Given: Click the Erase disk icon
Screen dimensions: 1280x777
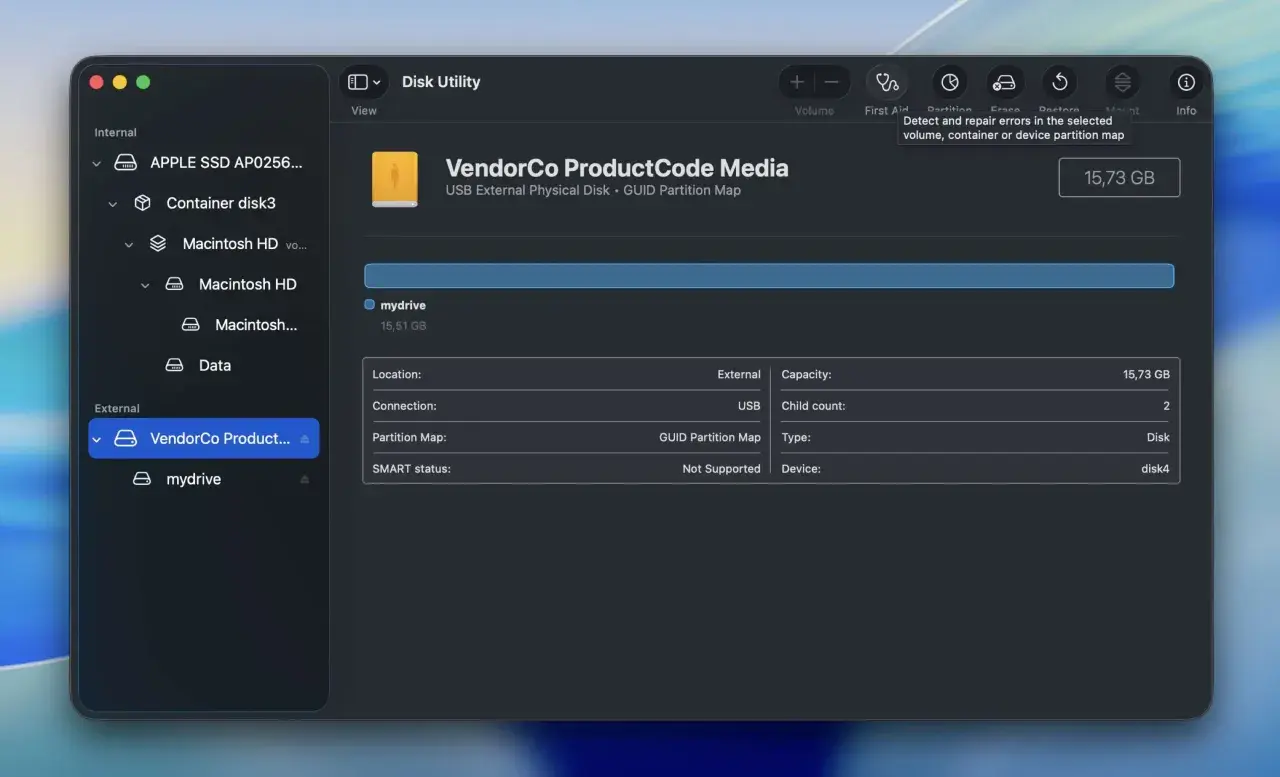Looking at the screenshot, I should (x=1004, y=82).
